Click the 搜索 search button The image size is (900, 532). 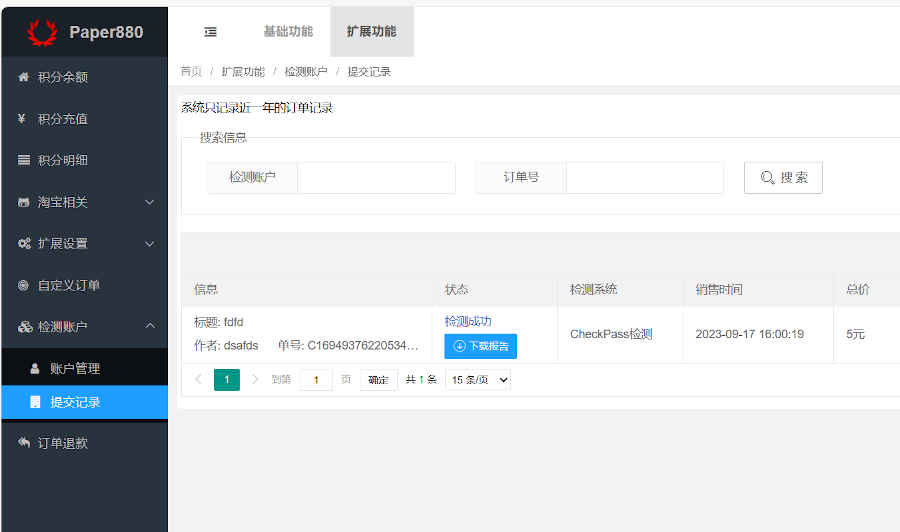783,178
